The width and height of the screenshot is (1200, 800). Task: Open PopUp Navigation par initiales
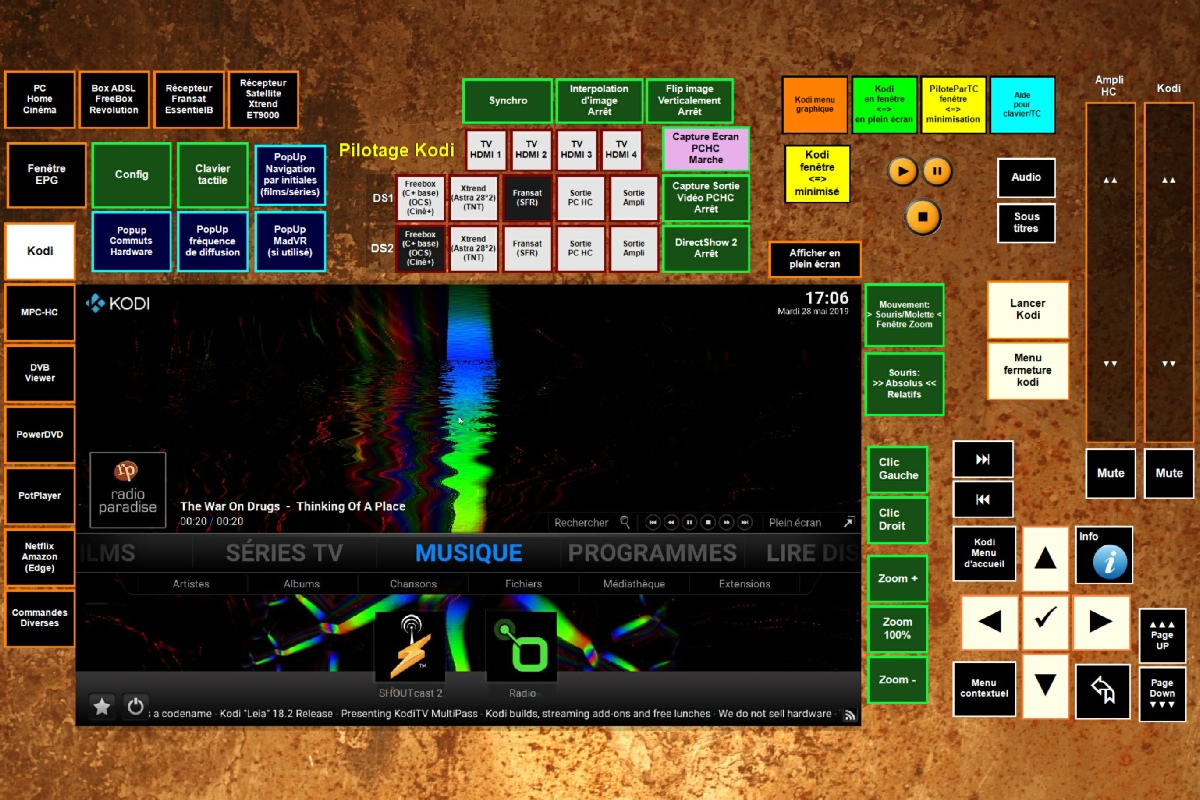pyautogui.click(x=289, y=175)
